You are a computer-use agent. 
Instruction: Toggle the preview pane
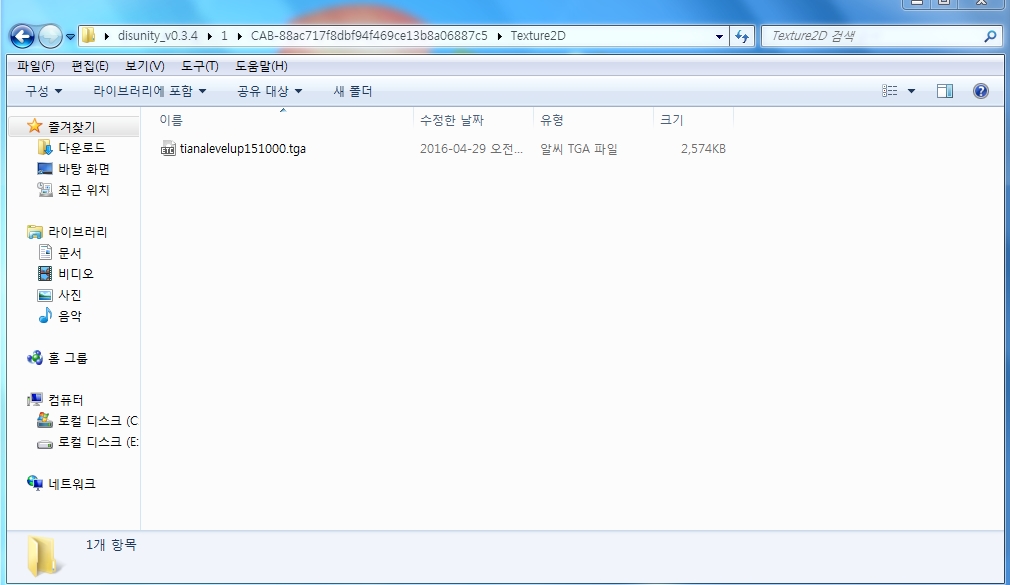point(945,91)
